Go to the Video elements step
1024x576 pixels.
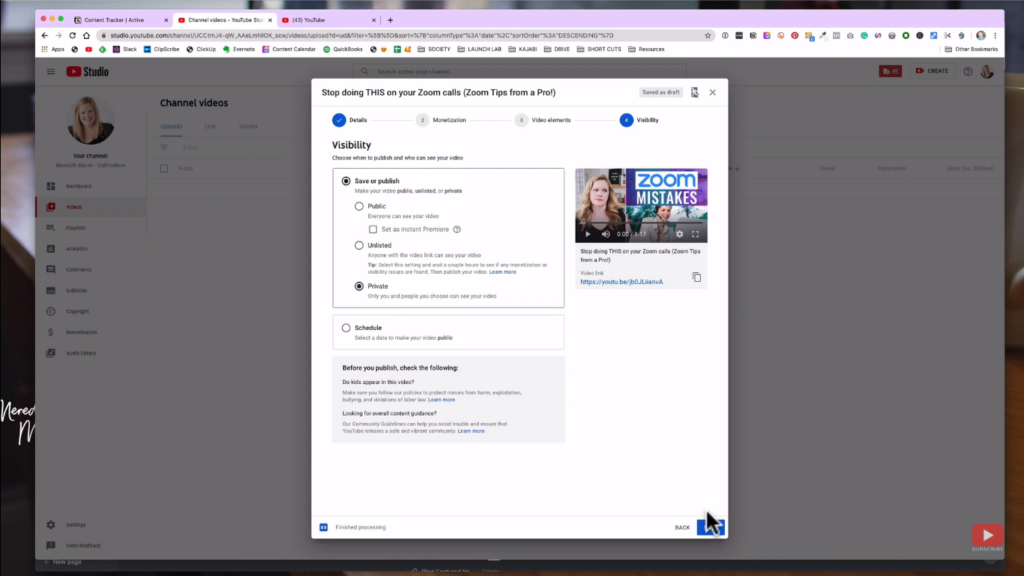[x=543, y=120]
